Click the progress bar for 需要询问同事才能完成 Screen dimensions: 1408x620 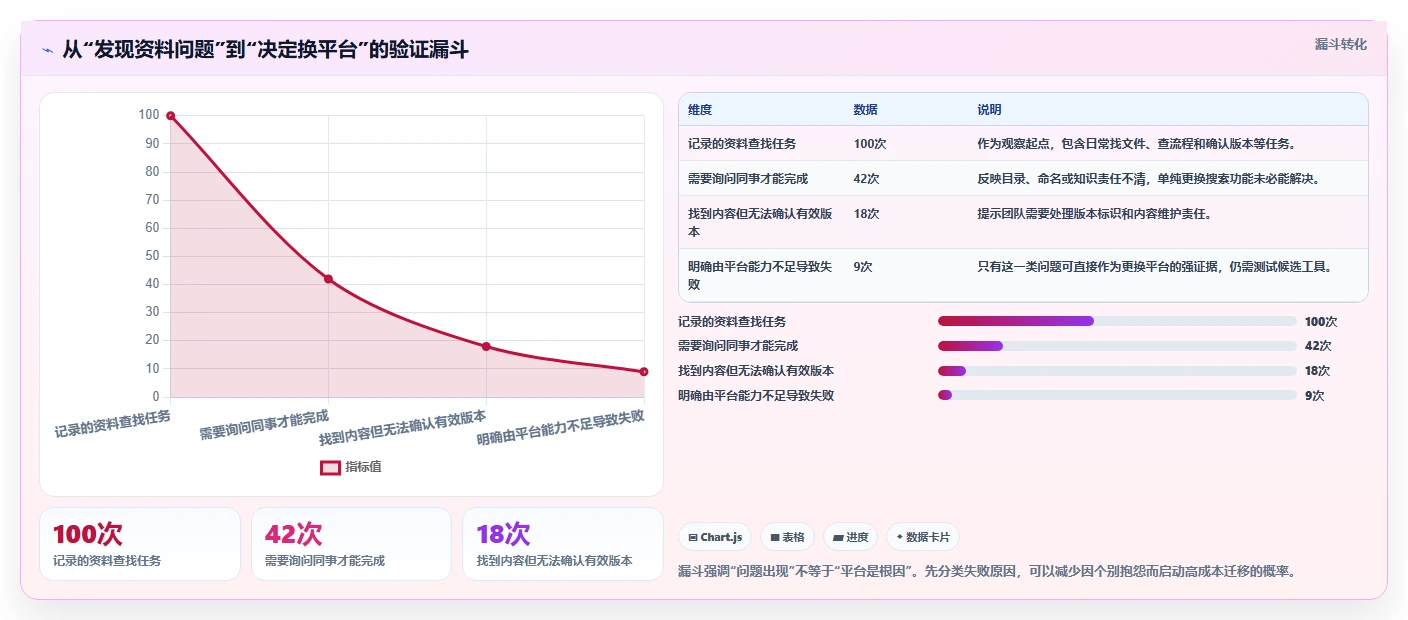click(1117, 346)
